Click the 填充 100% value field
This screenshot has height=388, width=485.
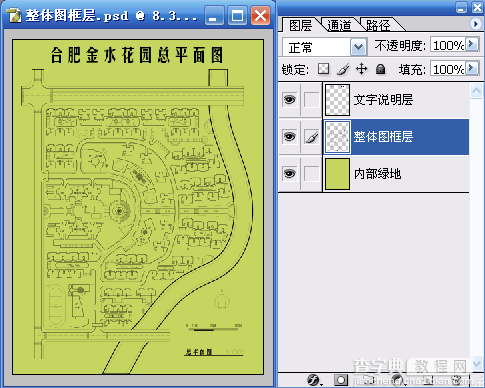(448, 69)
